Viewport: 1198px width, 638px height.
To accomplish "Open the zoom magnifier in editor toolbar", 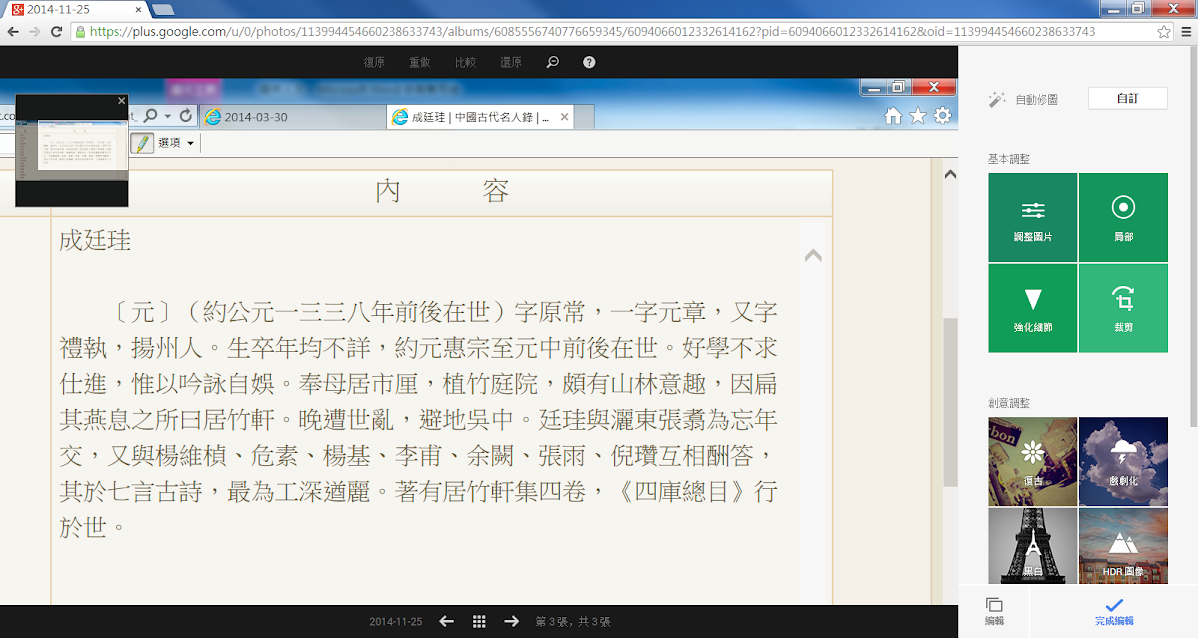I will click(x=552, y=63).
